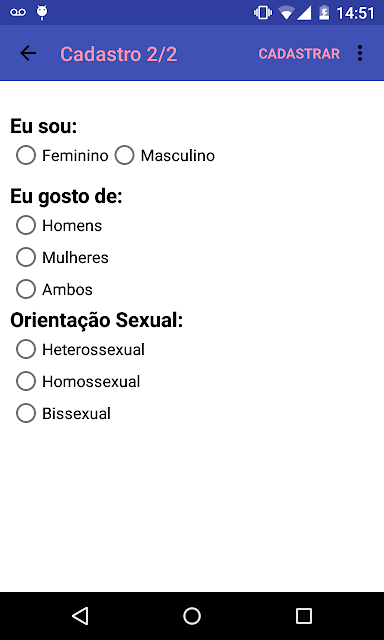Screen dimensions: 384x640
Task: Tap the Cadastro 2/2 title
Action: pos(119,54)
